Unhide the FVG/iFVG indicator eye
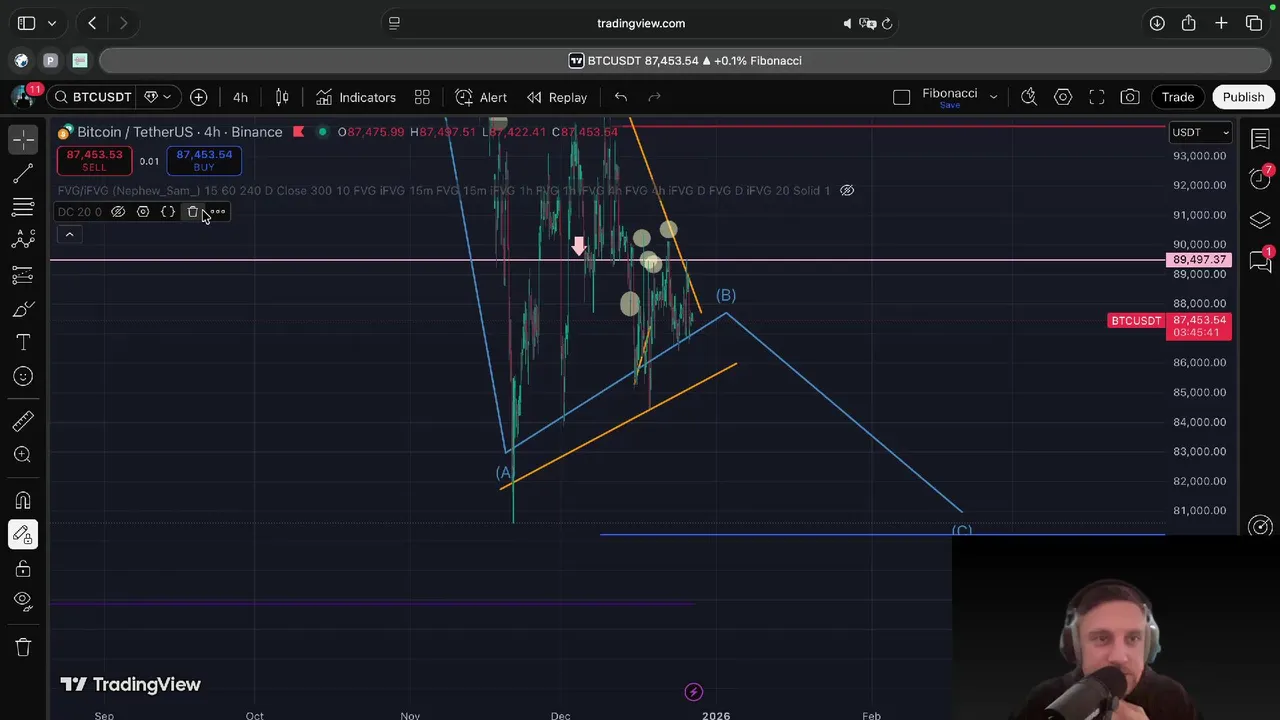This screenshot has height=720, width=1280. click(x=847, y=190)
